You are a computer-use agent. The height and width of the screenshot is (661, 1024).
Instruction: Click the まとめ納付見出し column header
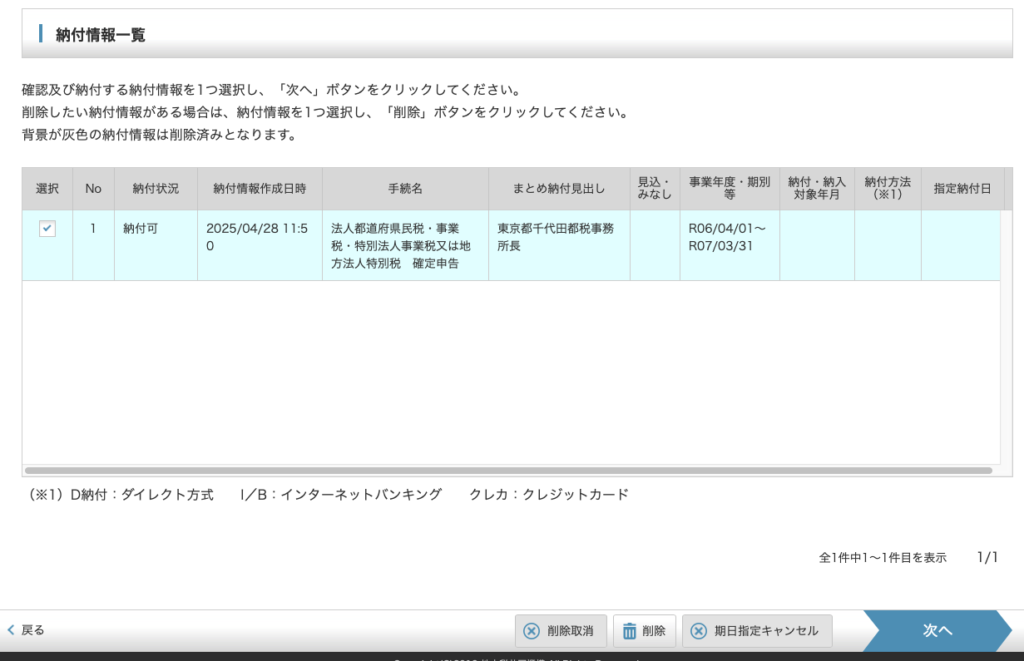point(558,188)
